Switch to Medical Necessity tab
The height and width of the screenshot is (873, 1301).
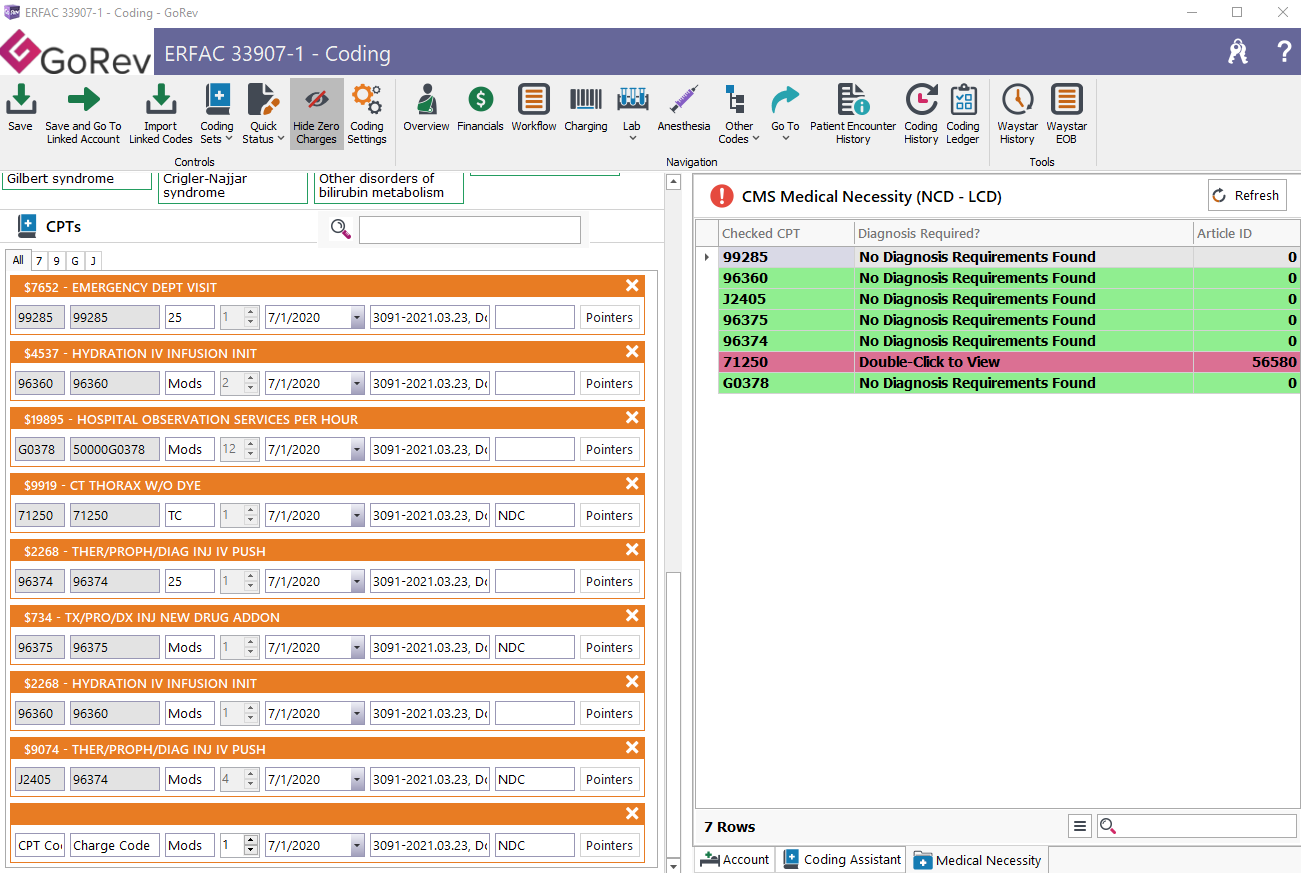(978, 860)
